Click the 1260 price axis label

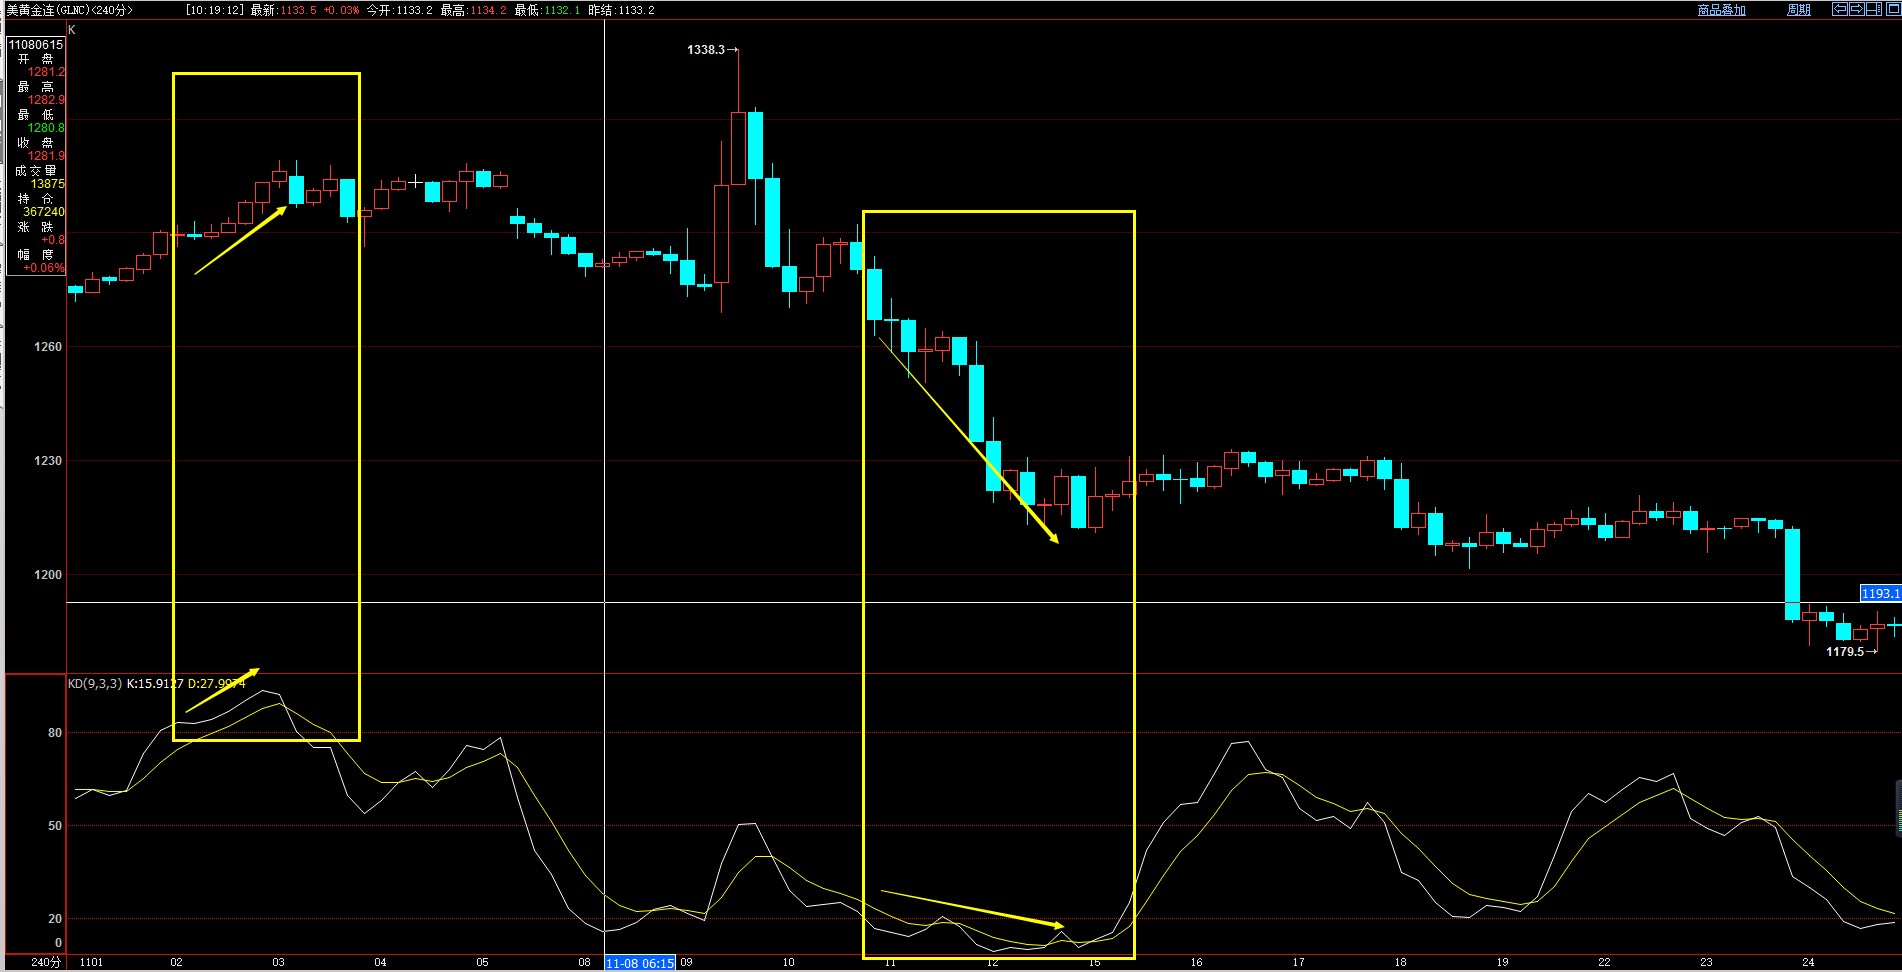[x=48, y=347]
